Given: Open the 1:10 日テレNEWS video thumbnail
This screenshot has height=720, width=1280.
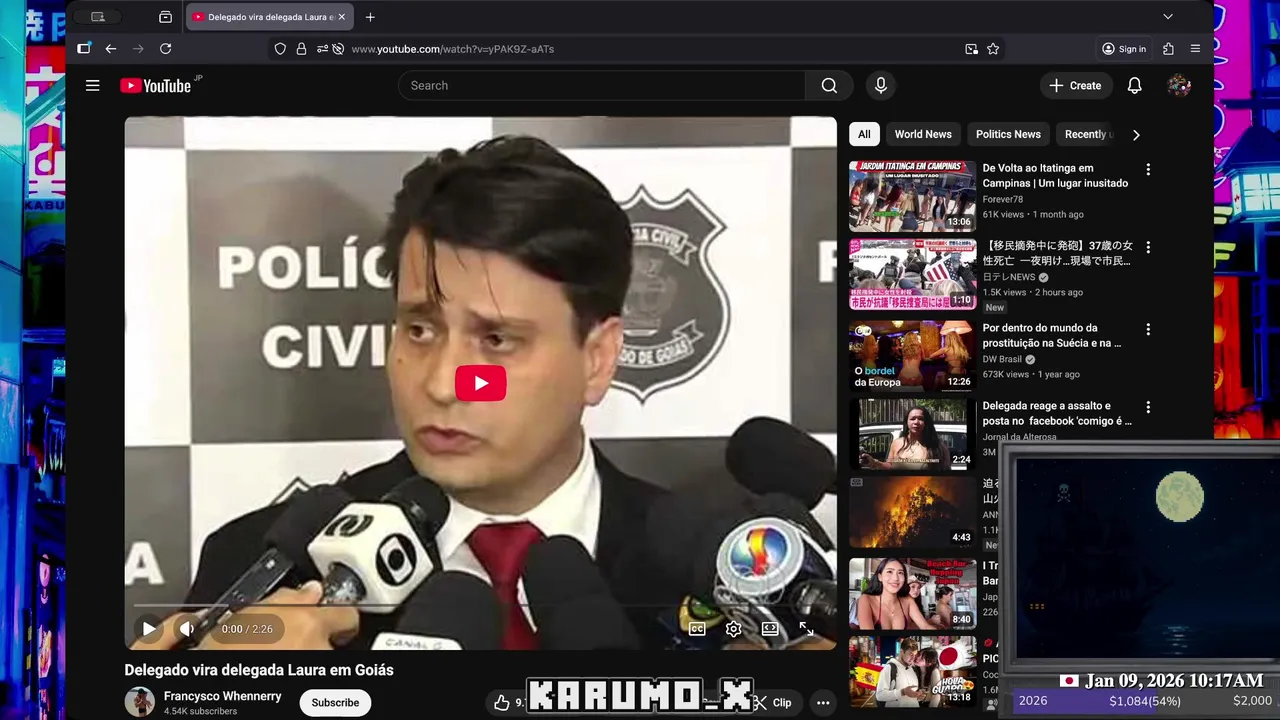Looking at the screenshot, I should pos(912,275).
